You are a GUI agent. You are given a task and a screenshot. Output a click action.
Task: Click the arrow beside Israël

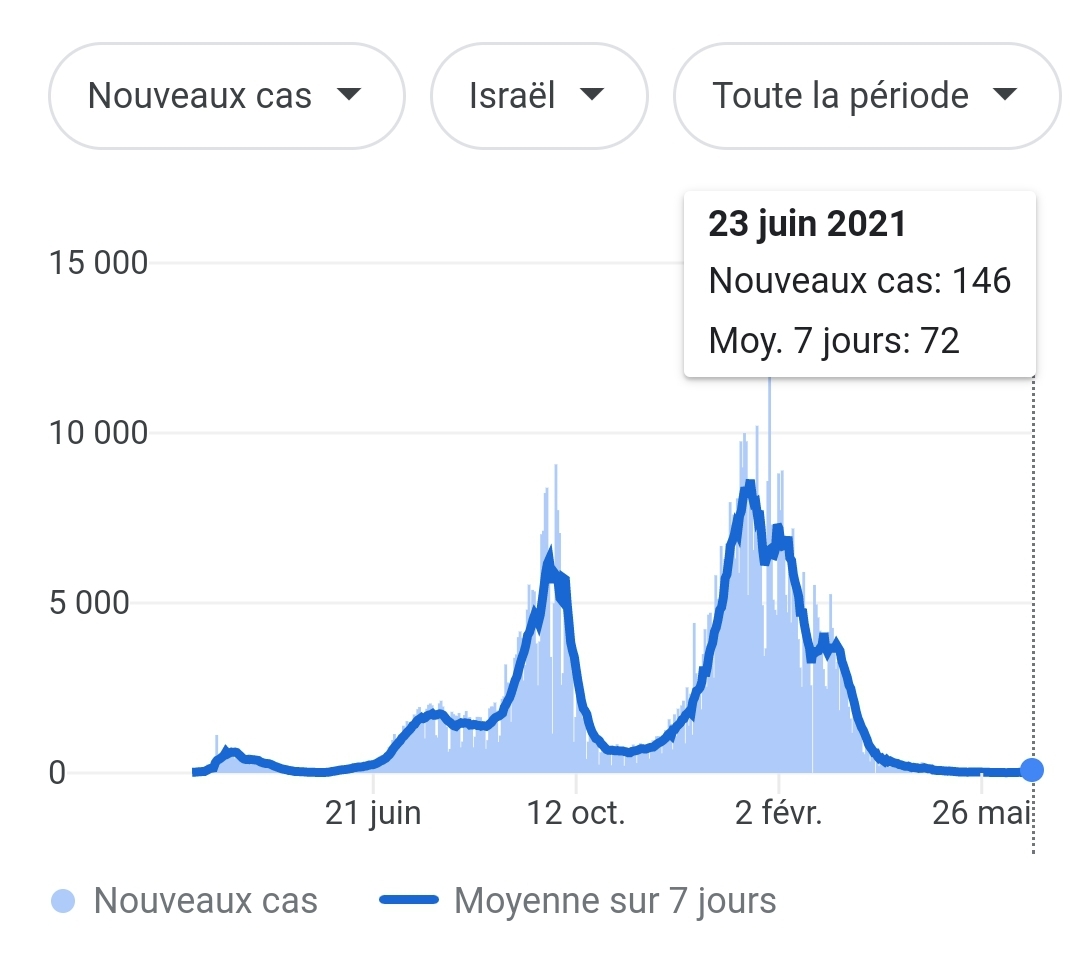click(x=592, y=95)
